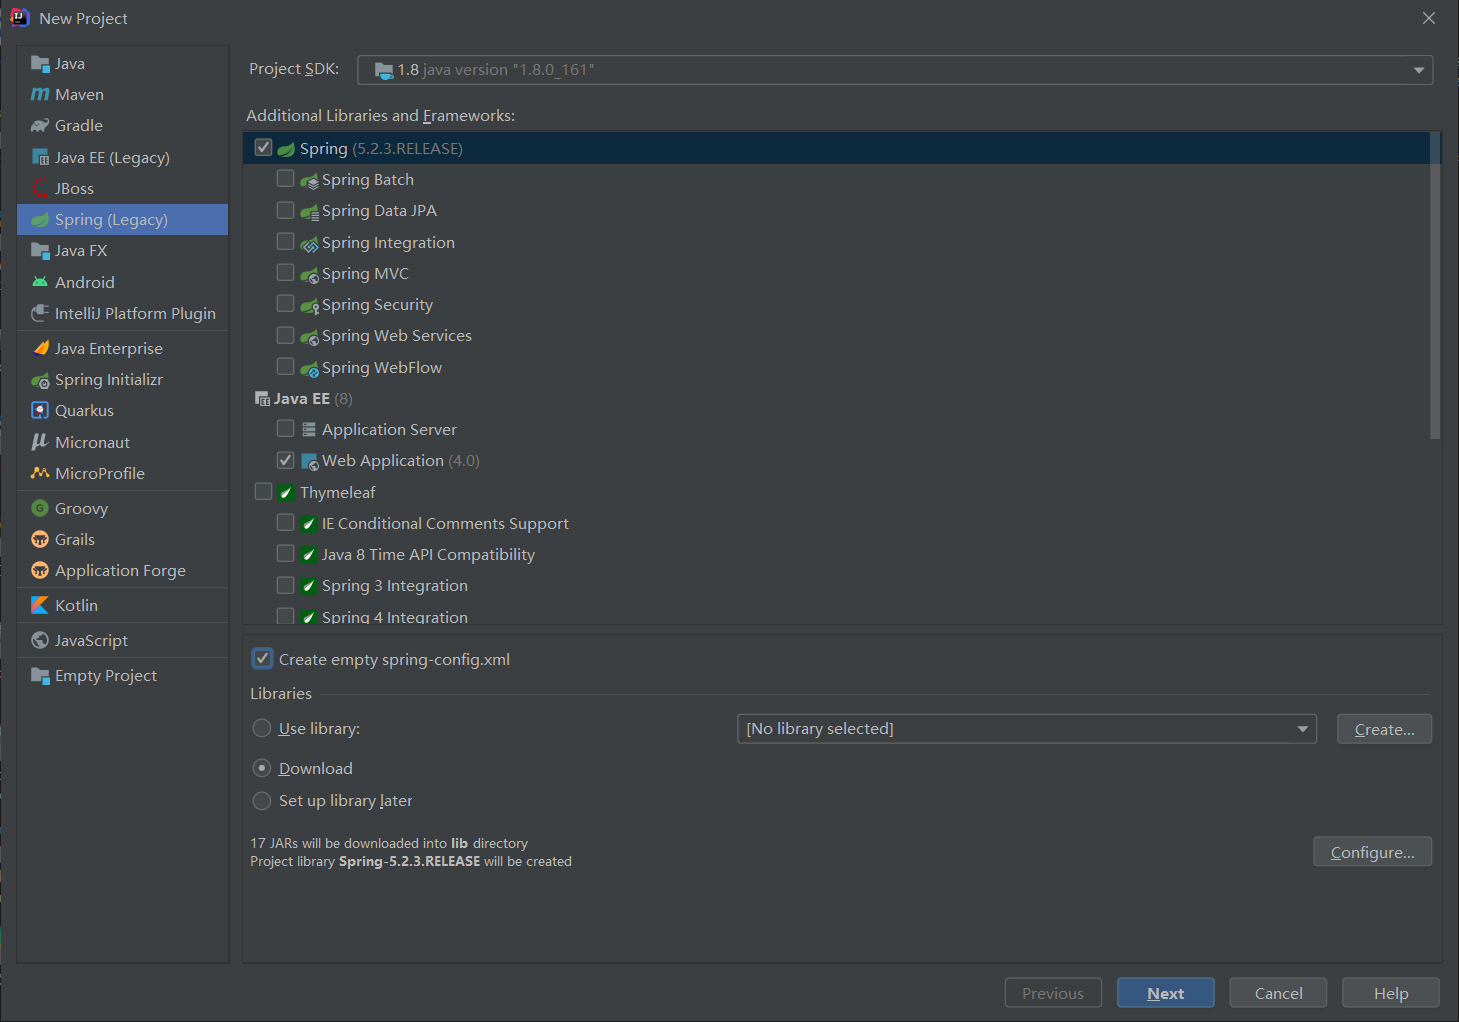Choose the Android robot icon
This screenshot has height=1022, width=1459.
[x=40, y=282]
